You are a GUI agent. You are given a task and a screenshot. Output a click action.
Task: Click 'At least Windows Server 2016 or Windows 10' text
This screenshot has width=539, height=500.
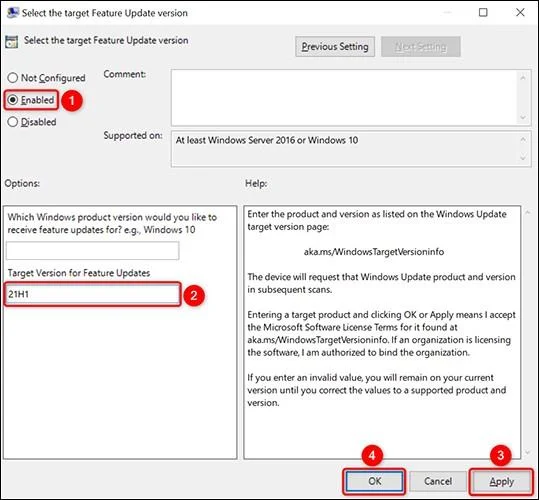(x=267, y=140)
